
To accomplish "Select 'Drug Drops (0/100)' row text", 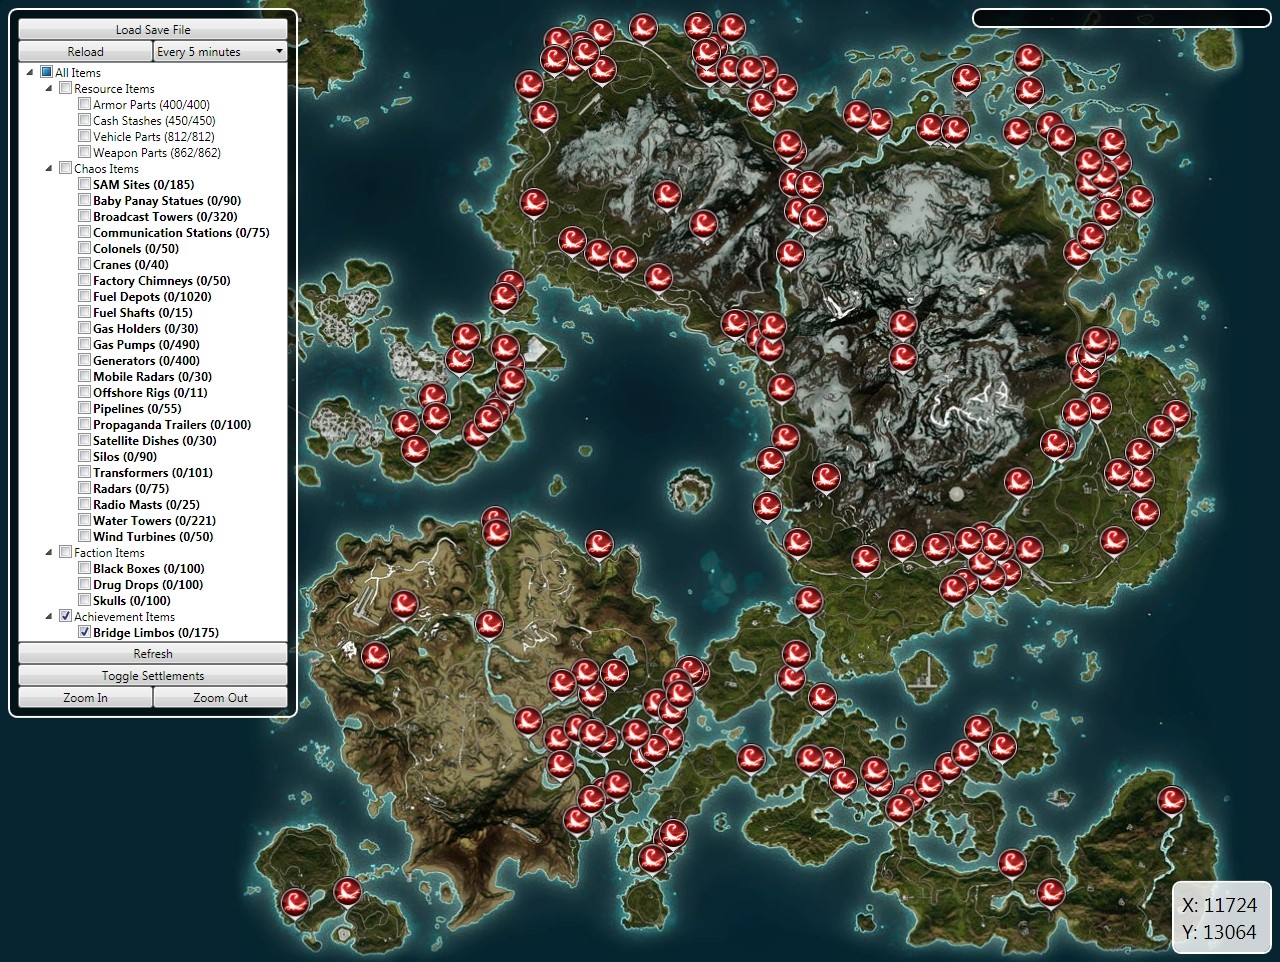I will click(x=148, y=584).
